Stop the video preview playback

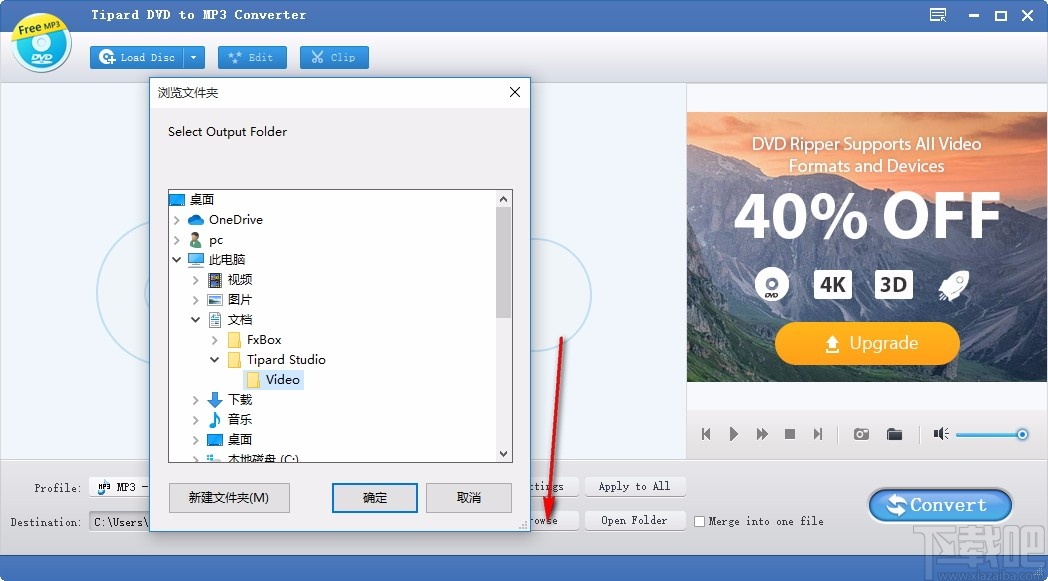tap(789, 434)
